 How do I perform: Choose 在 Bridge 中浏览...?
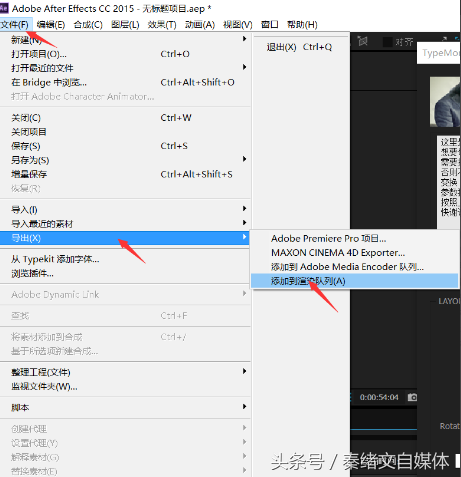(125, 82)
